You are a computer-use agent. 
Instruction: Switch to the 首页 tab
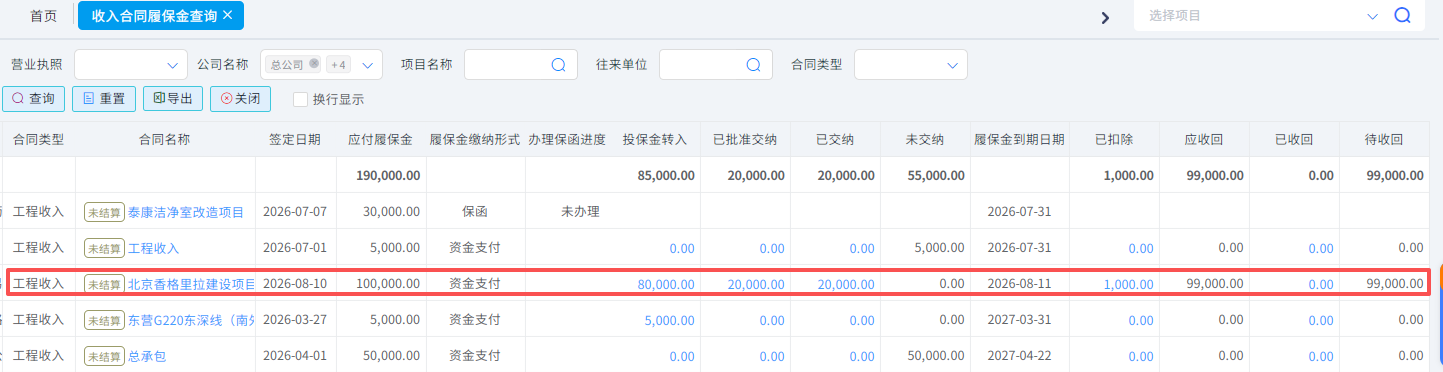43,16
